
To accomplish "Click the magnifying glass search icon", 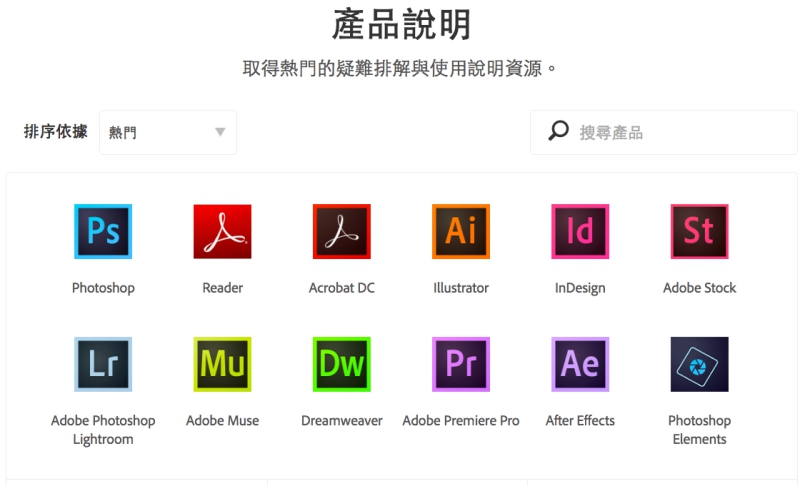I will pyautogui.click(x=559, y=131).
